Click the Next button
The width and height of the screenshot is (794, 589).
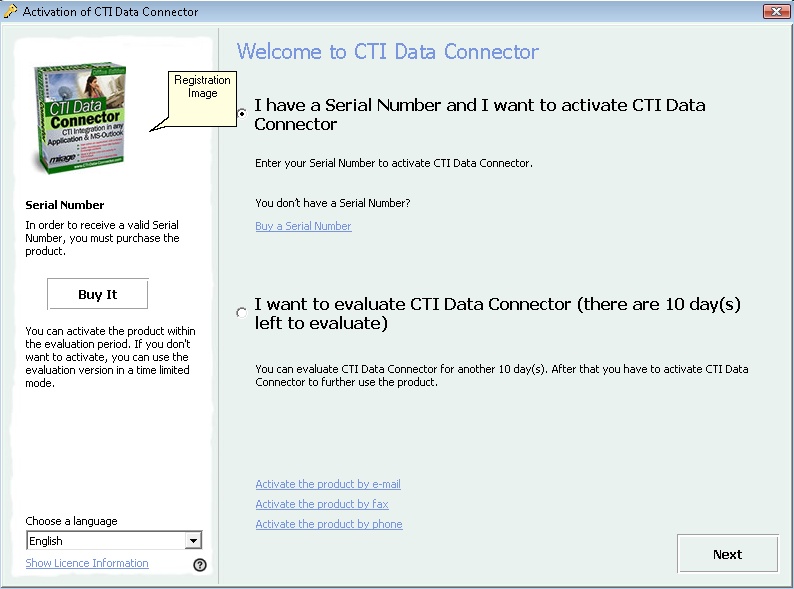(x=727, y=554)
